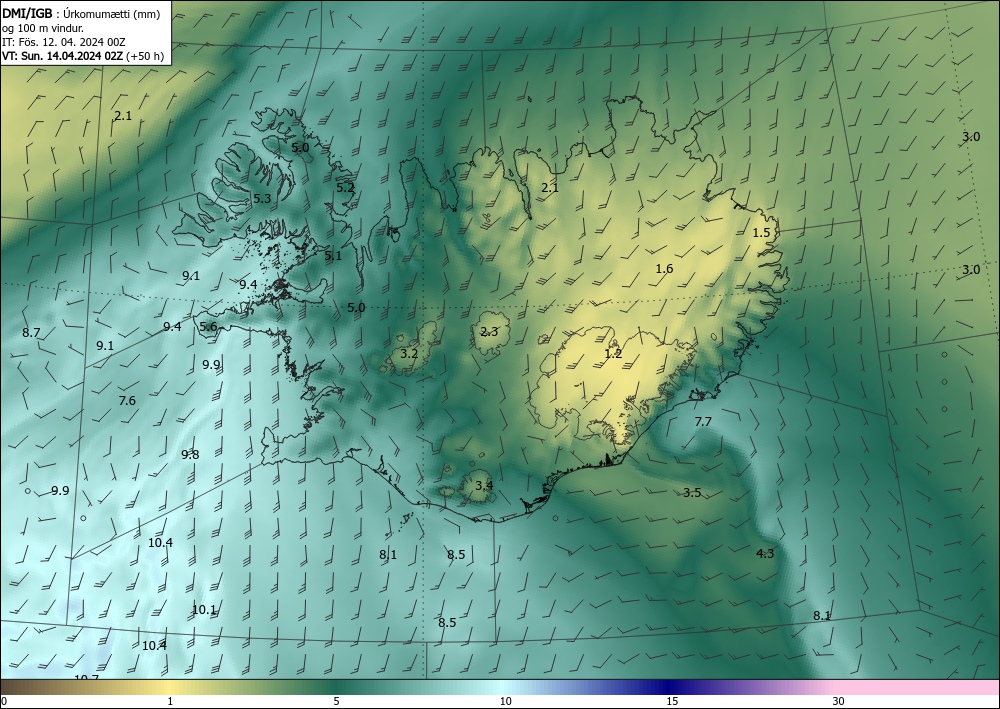The image size is (1000, 709).
Task: Click the '(+50 h)' forecast offset label
Action: tap(145, 56)
